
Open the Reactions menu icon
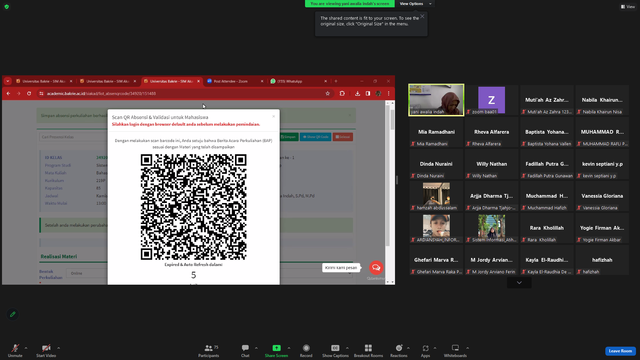click(x=399, y=348)
